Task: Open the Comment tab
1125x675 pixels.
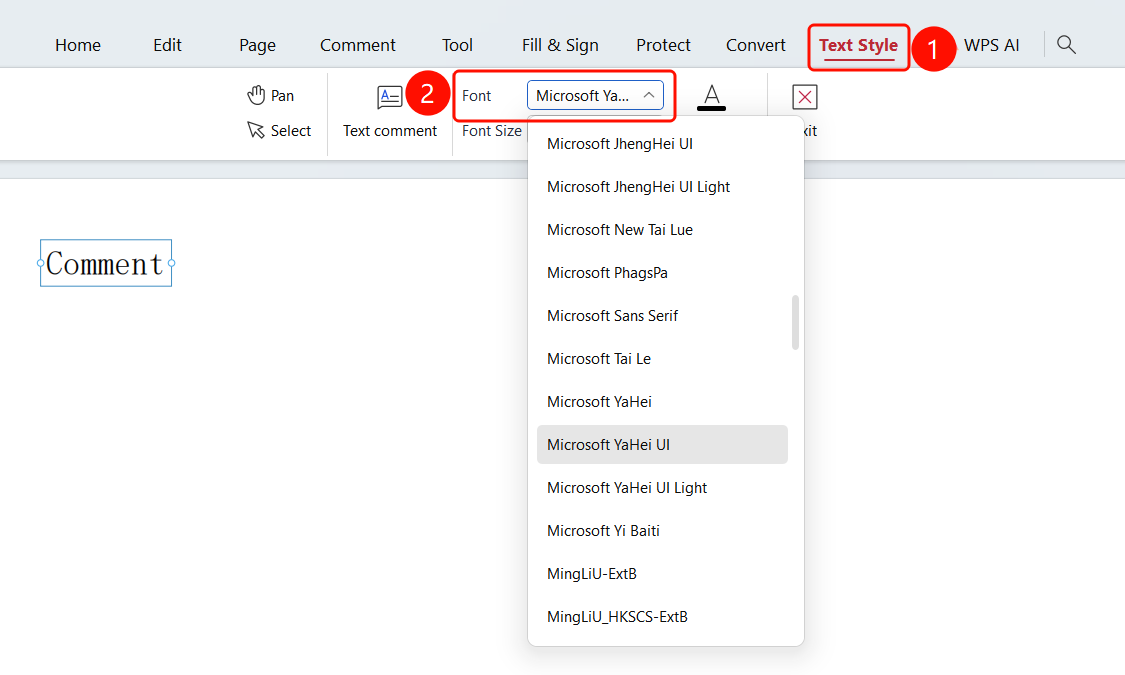Action: [357, 45]
